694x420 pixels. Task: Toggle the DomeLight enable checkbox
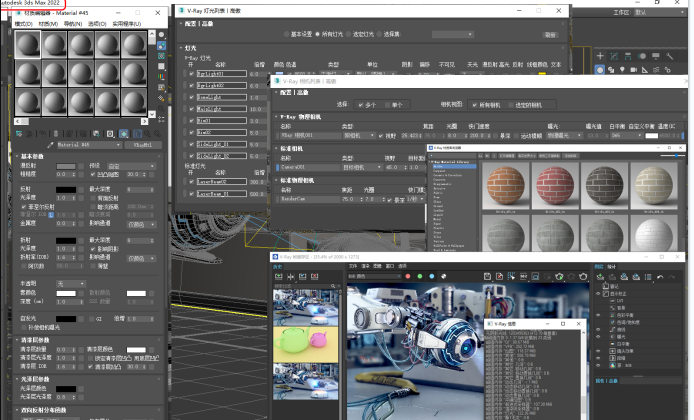tap(189, 96)
